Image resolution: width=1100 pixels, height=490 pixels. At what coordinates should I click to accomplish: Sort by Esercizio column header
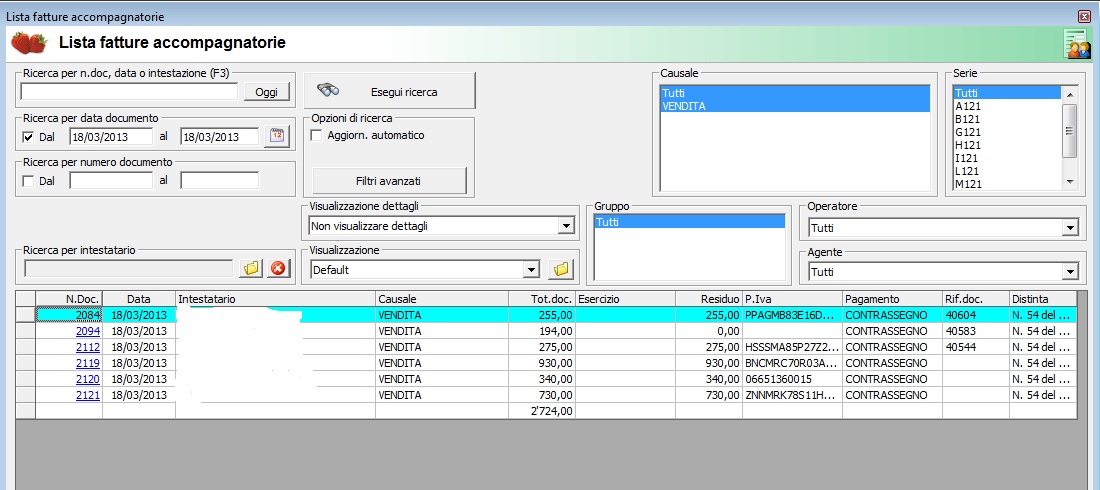click(x=625, y=299)
